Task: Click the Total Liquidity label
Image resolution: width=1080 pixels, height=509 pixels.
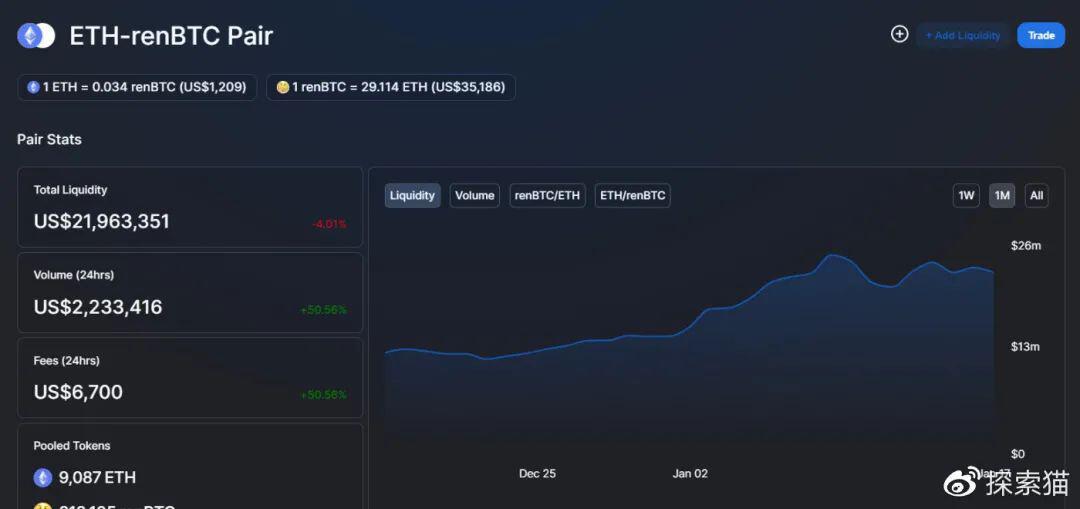Action: coord(70,189)
